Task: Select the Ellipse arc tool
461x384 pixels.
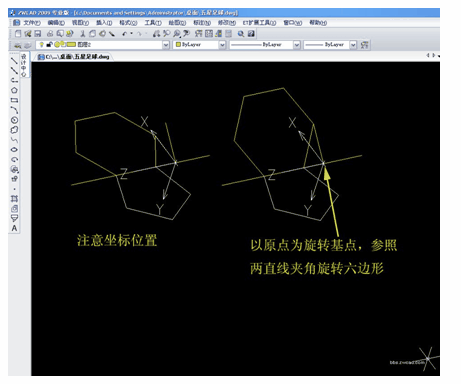Action: [x=14, y=159]
